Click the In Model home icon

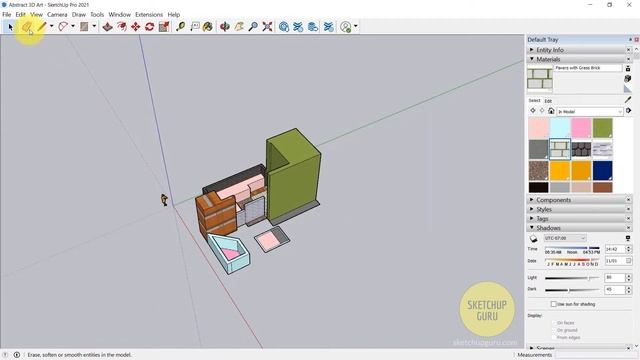pyautogui.click(x=551, y=111)
